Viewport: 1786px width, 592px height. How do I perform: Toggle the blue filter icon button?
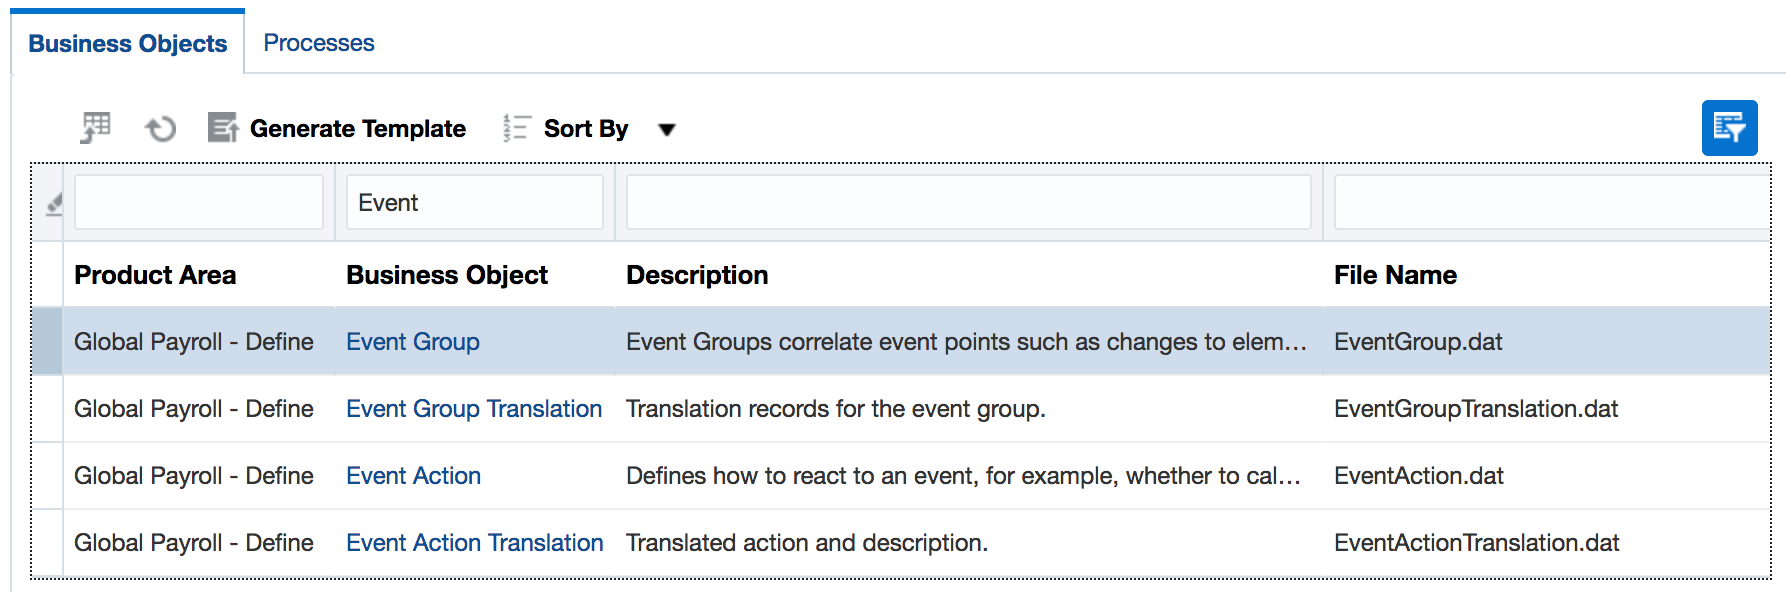(x=1729, y=128)
